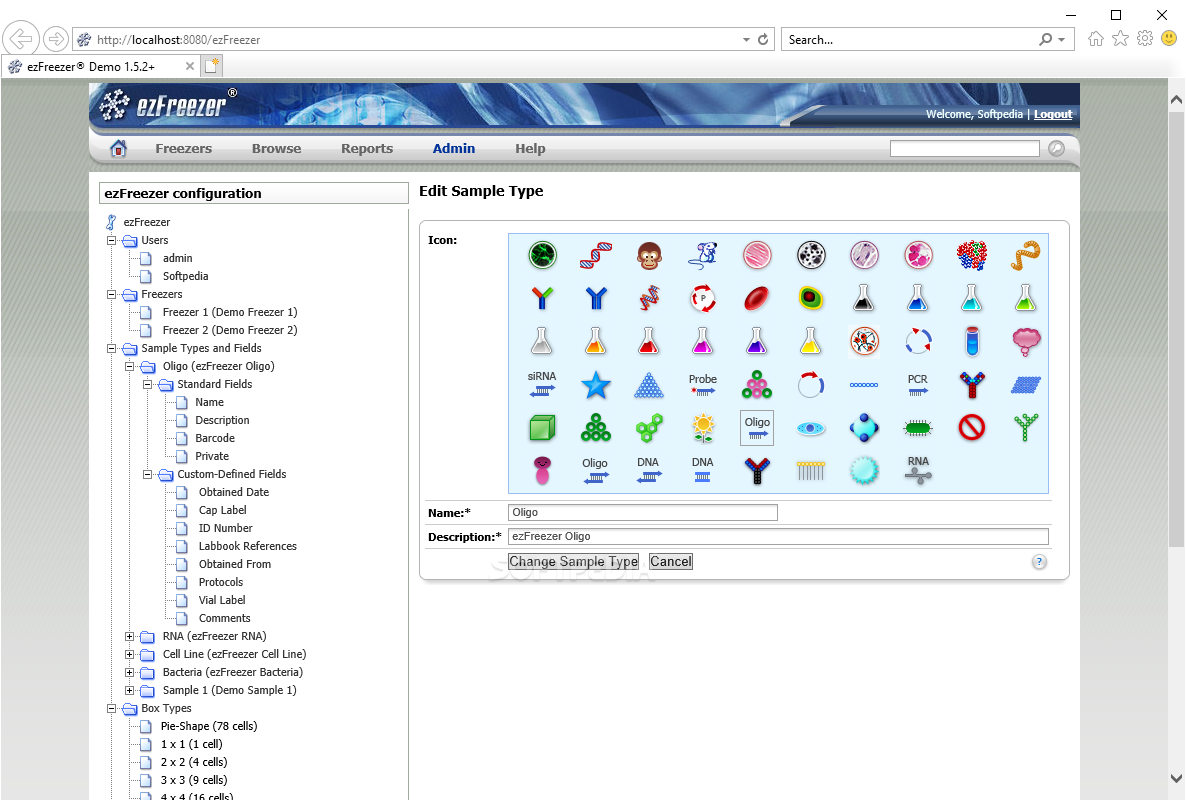Screen dimensions: 1186x801
Task: Pick the sunflower icon
Action: coord(703,428)
